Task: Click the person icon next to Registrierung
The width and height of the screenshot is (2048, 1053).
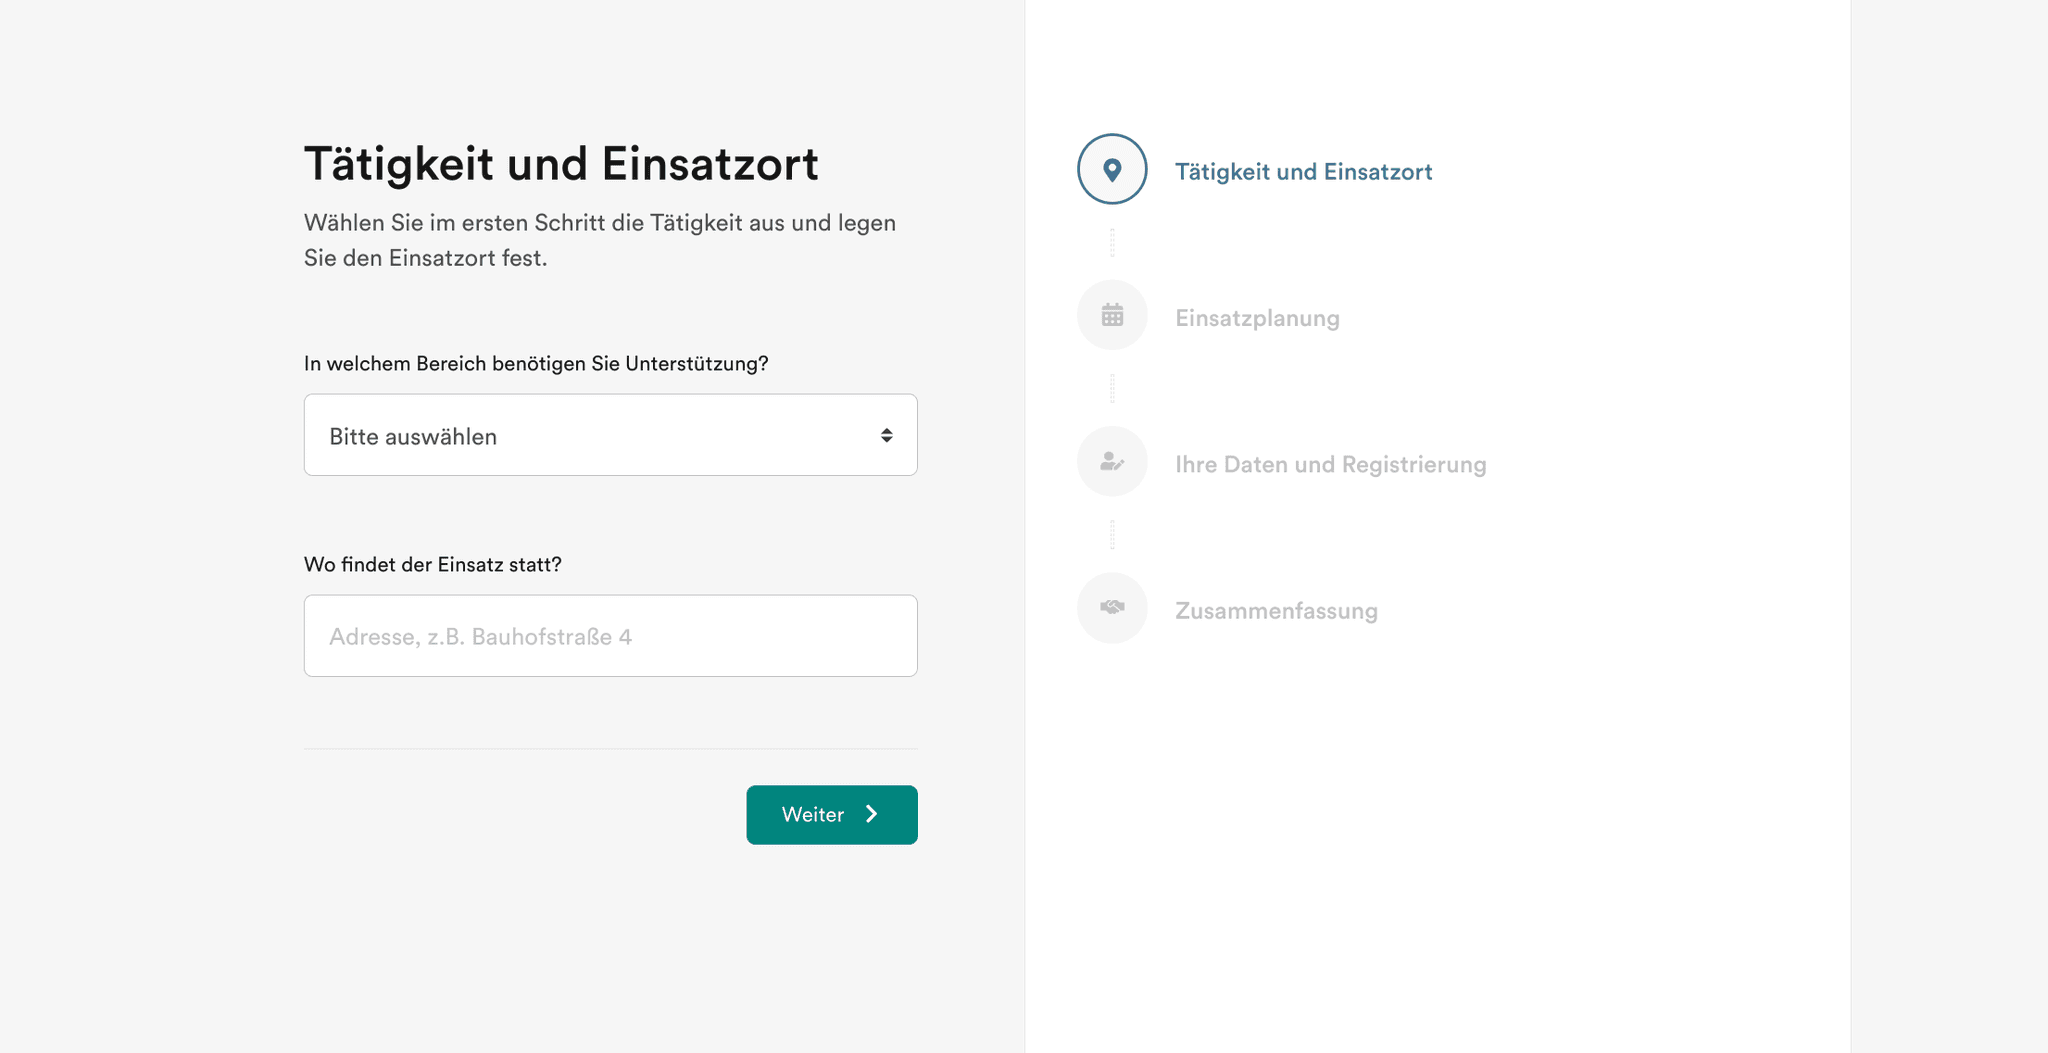Action: 1111,461
